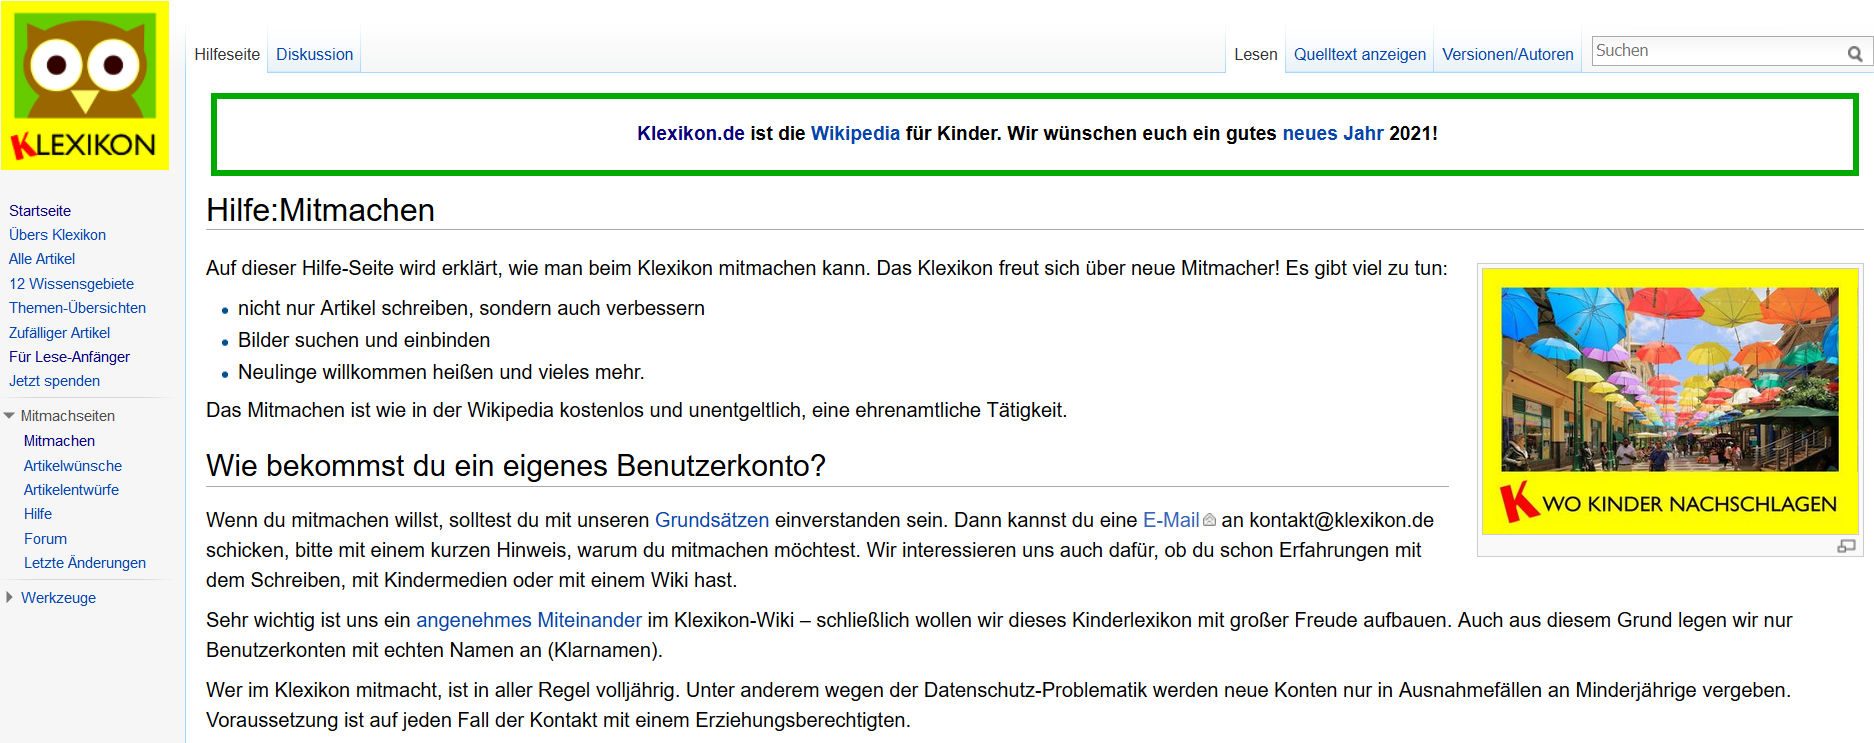1874x743 pixels.
Task: Open the Versionen/Autoren tab
Action: click(1508, 54)
